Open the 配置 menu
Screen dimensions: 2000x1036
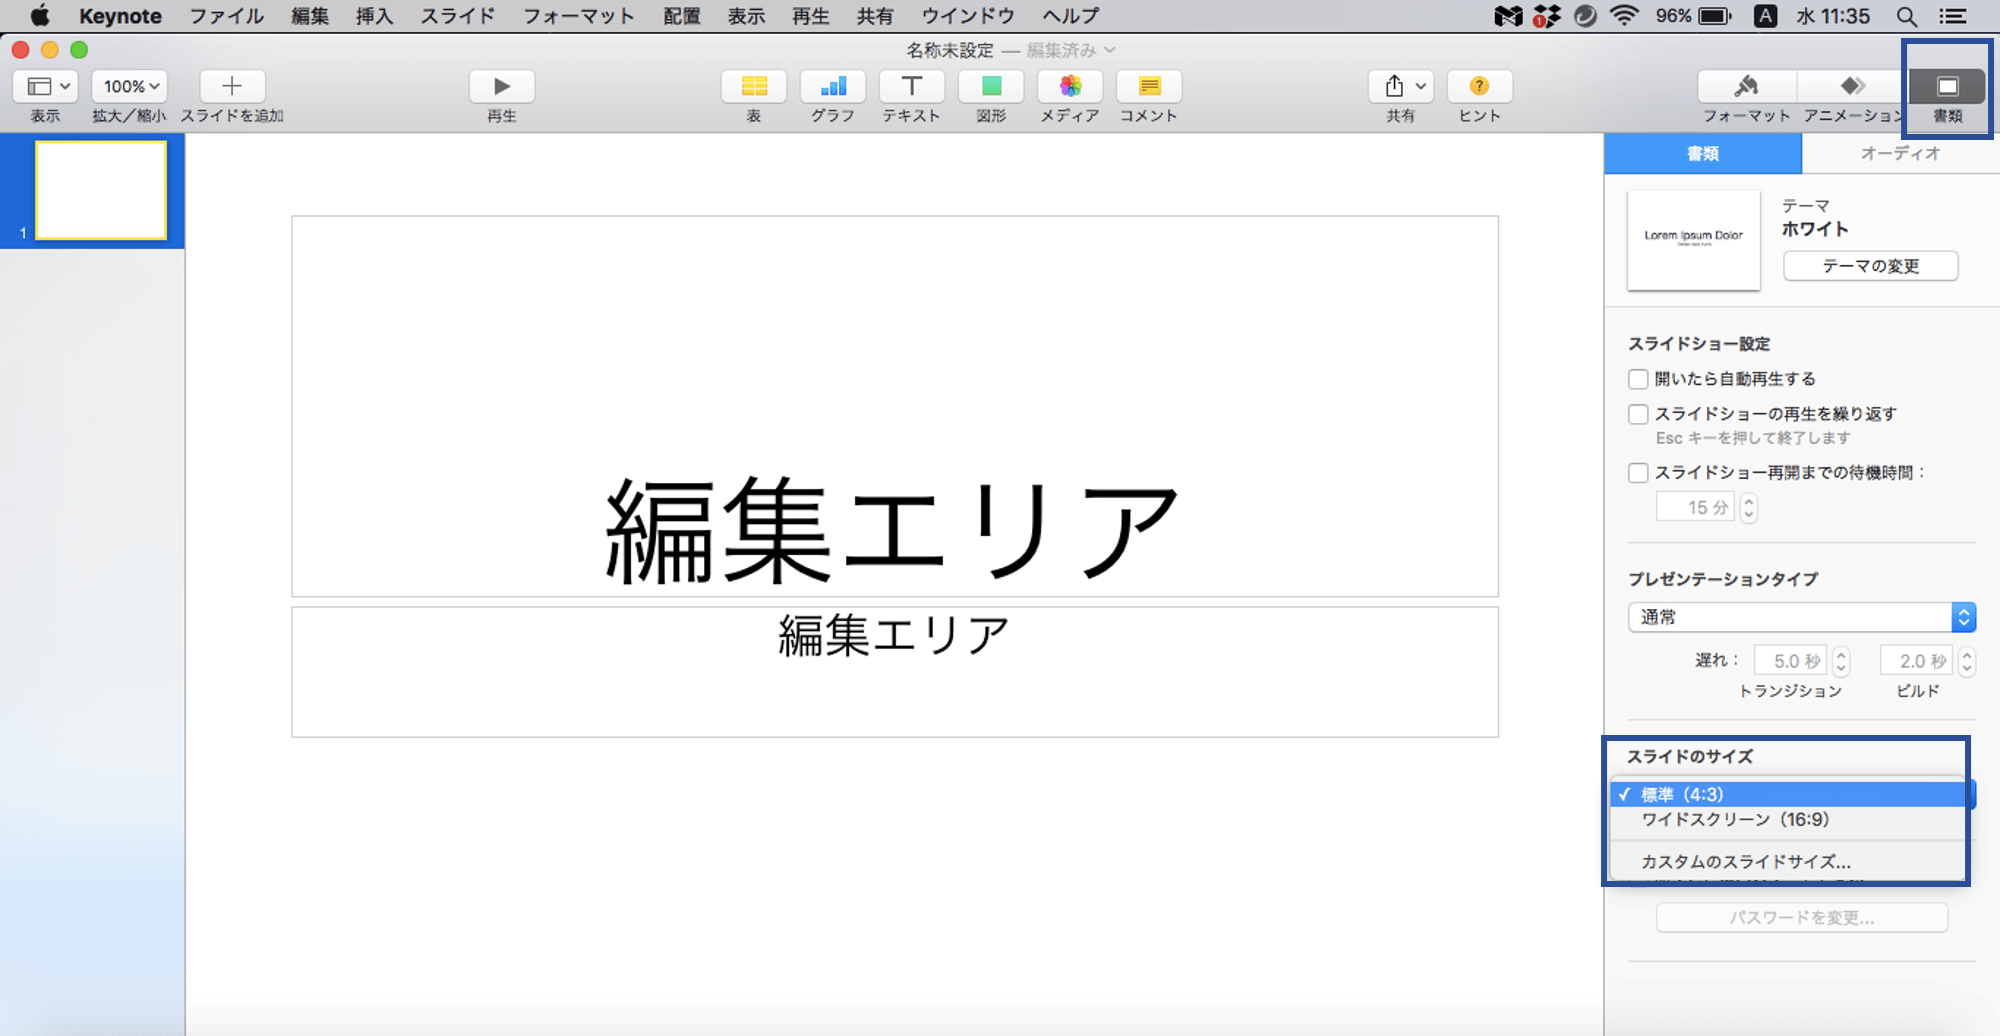coord(682,16)
